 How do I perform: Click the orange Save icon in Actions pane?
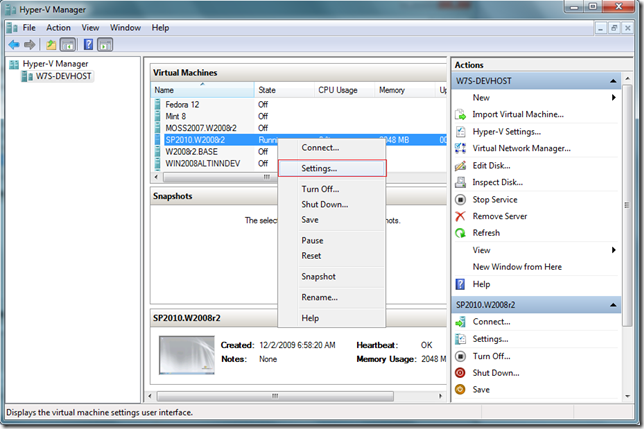(460, 390)
